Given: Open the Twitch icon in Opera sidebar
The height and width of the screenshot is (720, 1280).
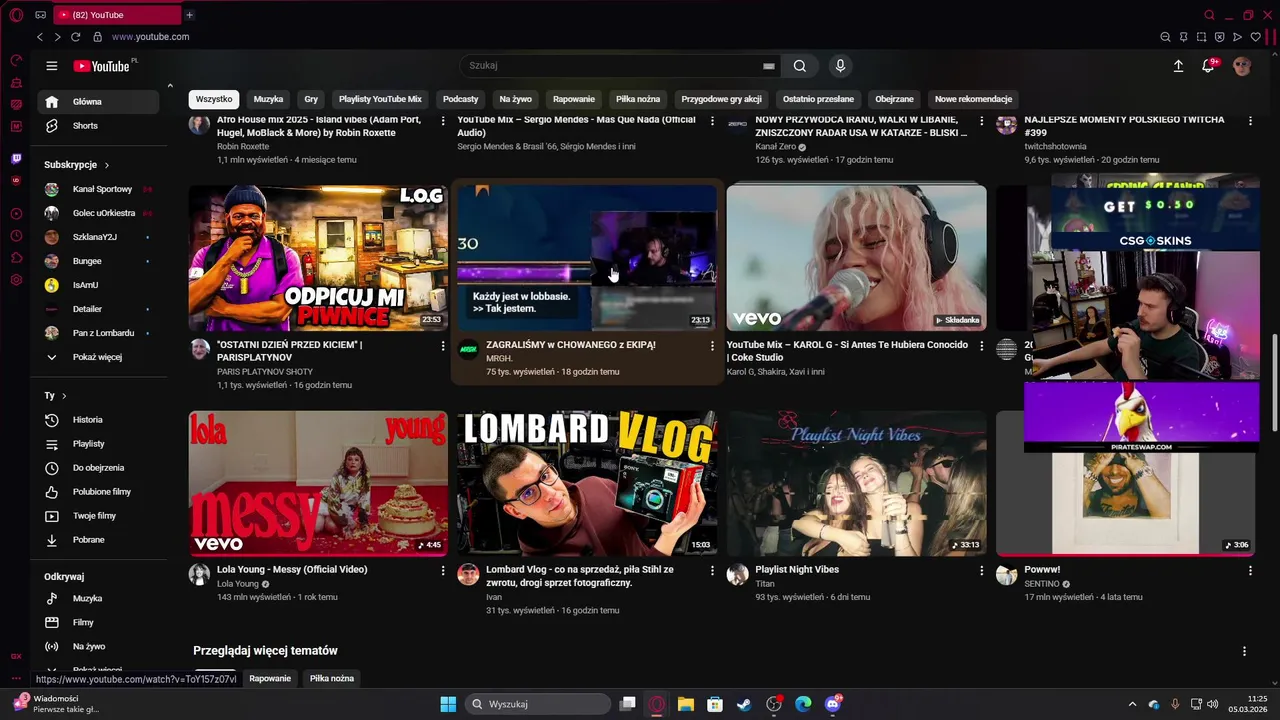Looking at the screenshot, I should coord(16,159).
